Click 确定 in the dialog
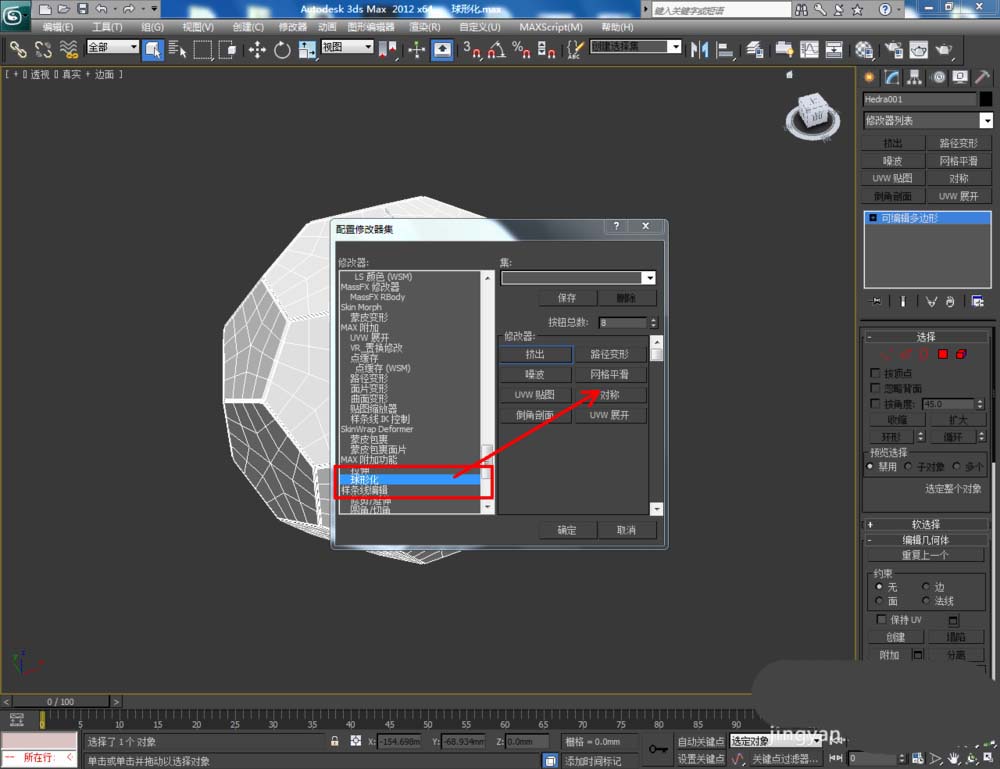Image resolution: width=1000 pixels, height=769 pixels. click(x=567, y=530)
